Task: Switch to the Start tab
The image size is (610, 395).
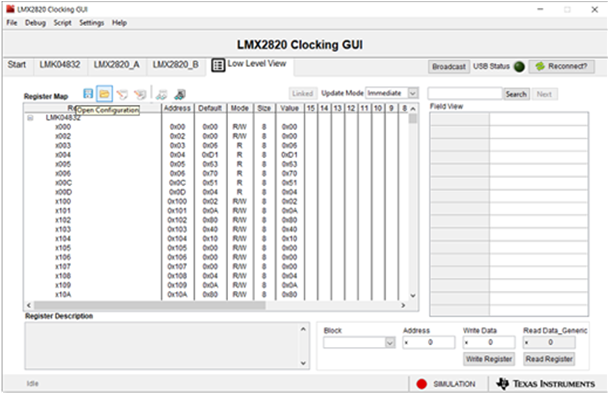Action: (17, 65)
